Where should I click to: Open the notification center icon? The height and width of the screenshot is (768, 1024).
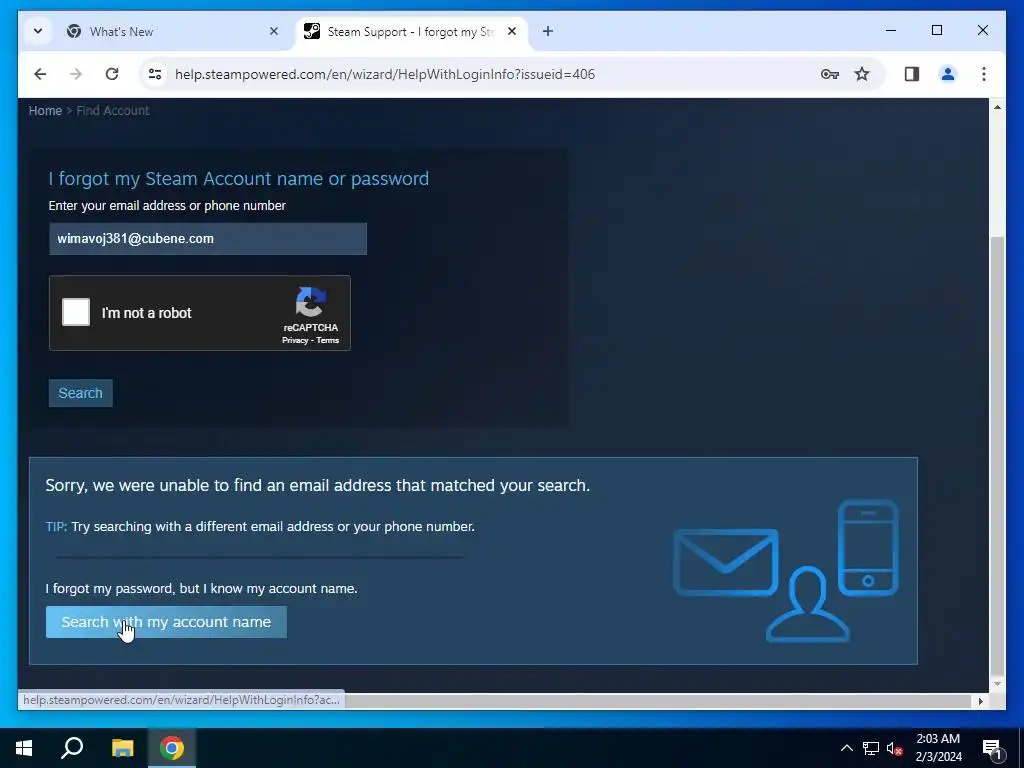point(992,748)
